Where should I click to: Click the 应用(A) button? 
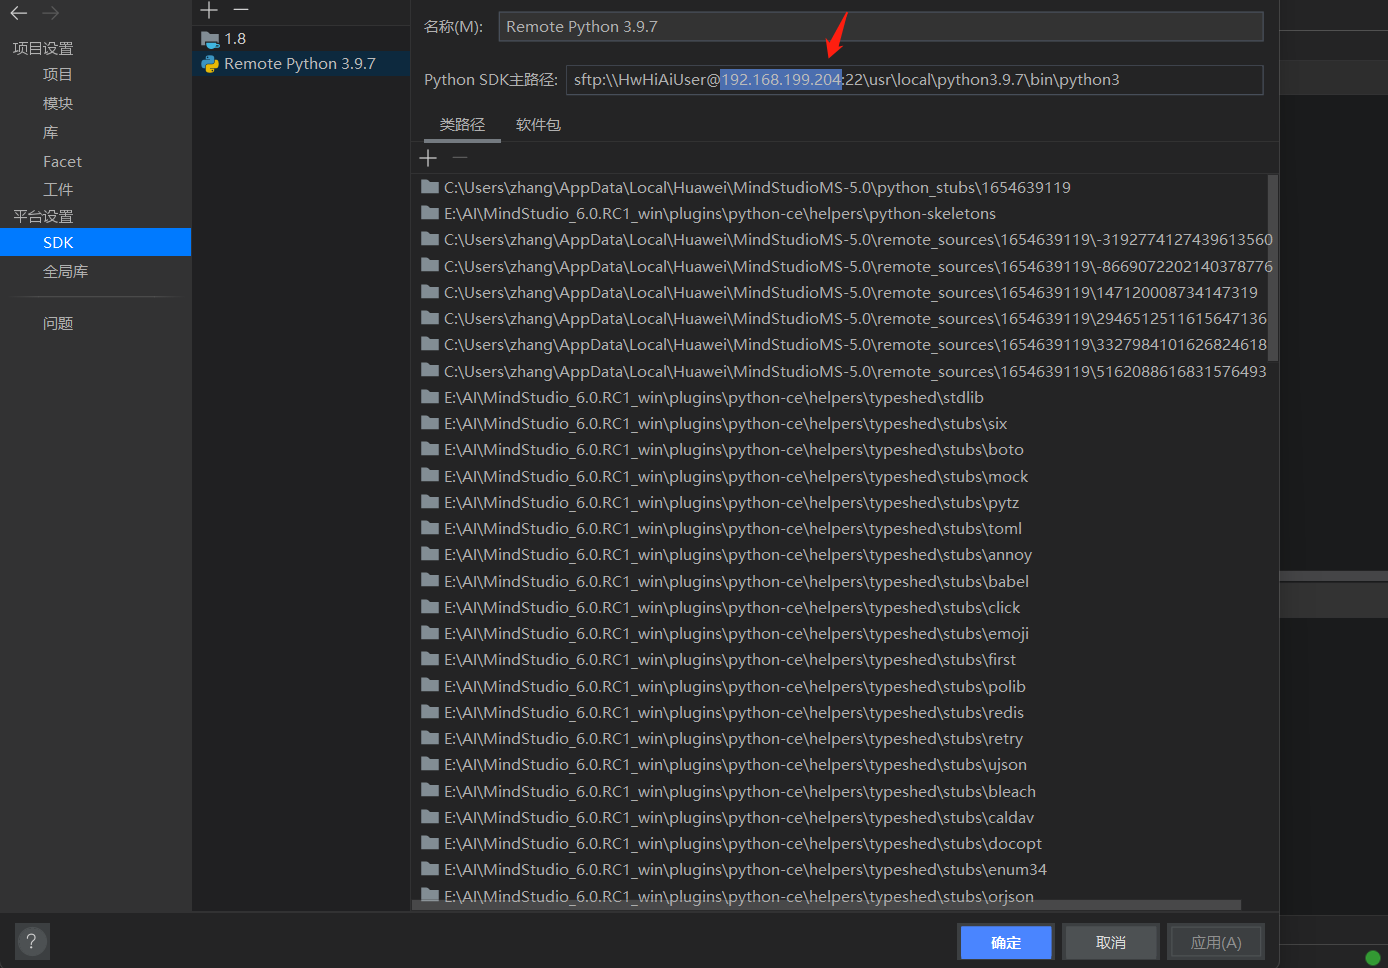coord(1216,942)
